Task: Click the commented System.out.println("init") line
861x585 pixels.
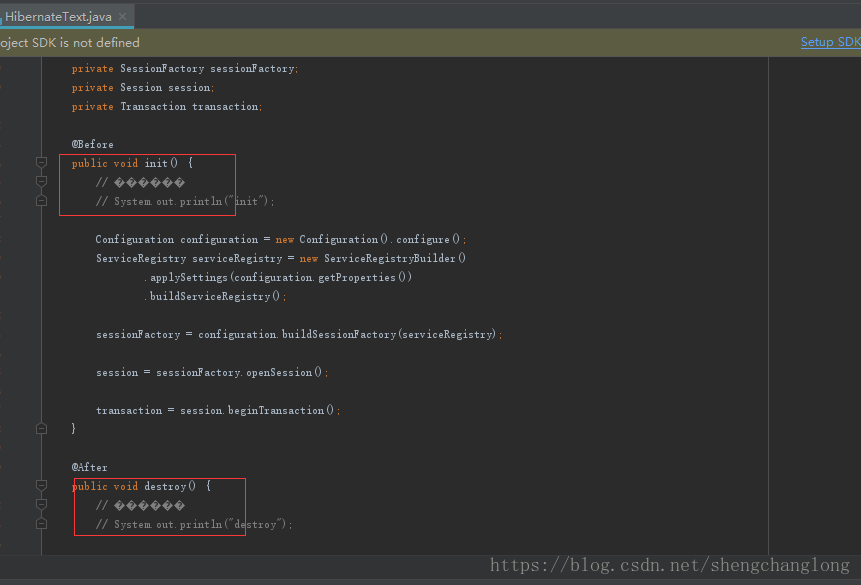Action: [x=185, y=202]
